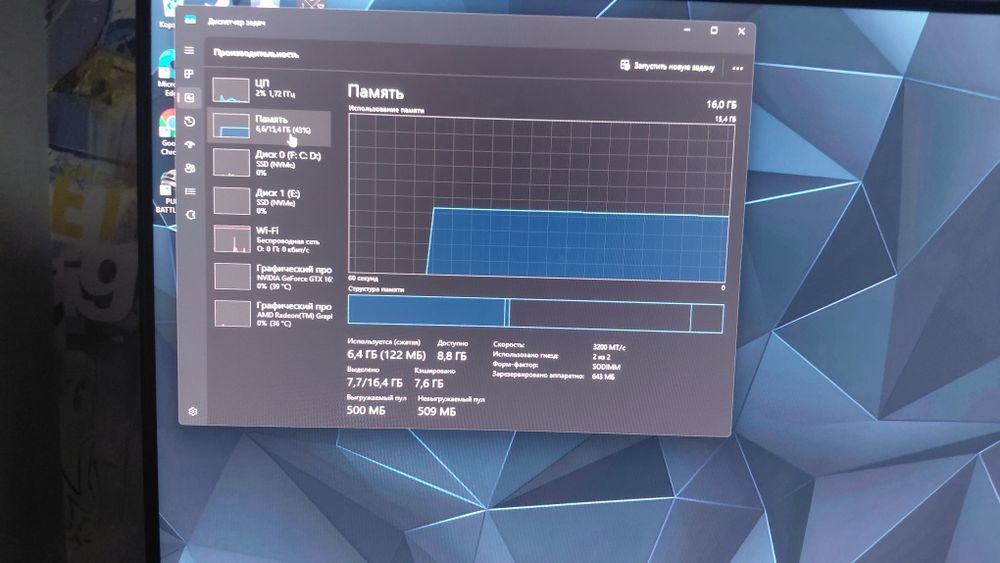Minimize the Task Manager window

click(687, 29)
